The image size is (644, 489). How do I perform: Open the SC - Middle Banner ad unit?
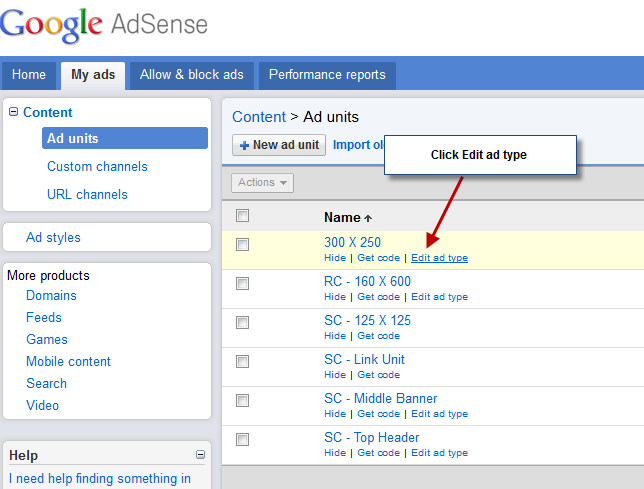click(381, 398)
